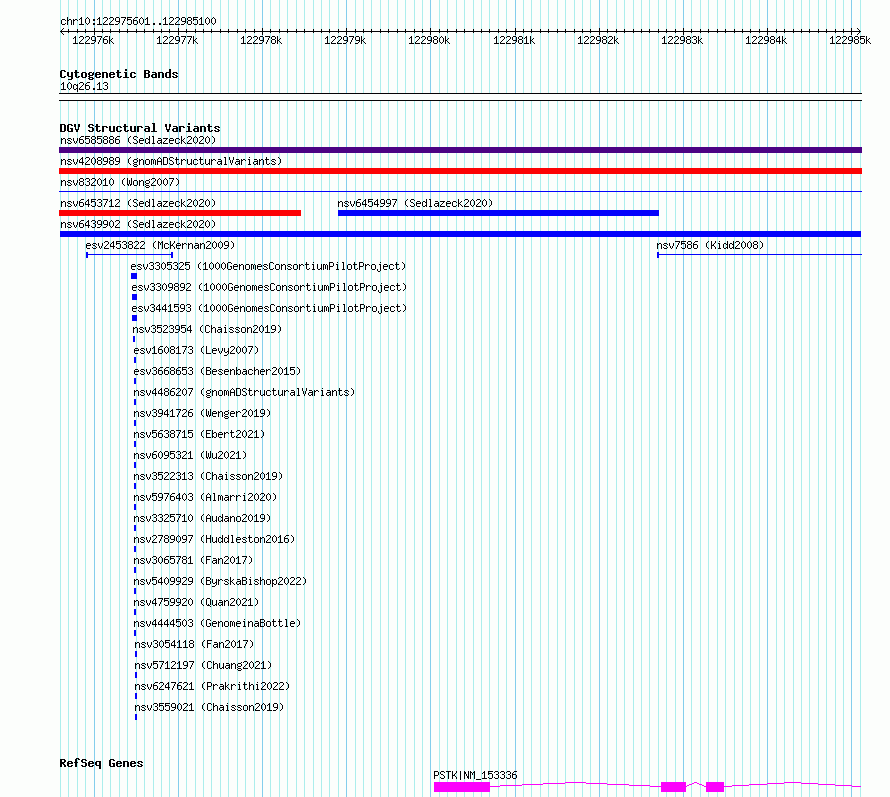Open nsv3523954 (Chaisson2019) label
This screenshot has height=797, width=890.
[207, 329]
